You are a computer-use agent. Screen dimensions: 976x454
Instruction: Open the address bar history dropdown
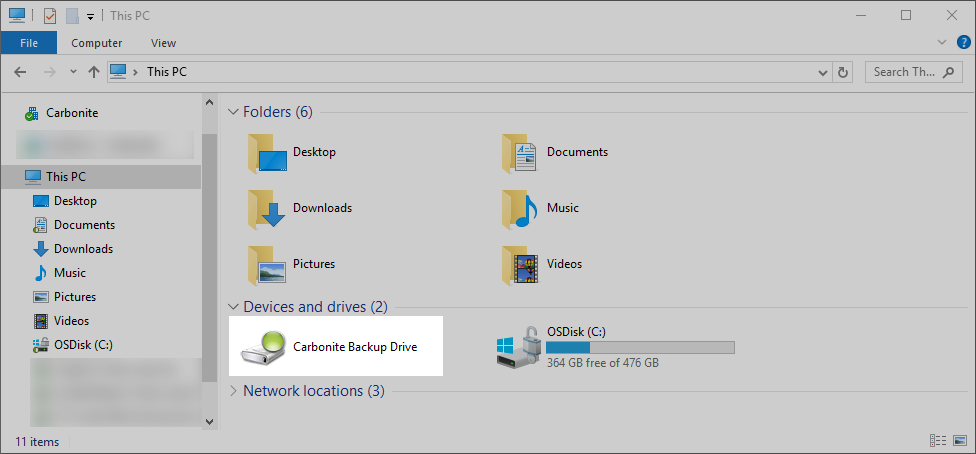[x=824, y=73]
